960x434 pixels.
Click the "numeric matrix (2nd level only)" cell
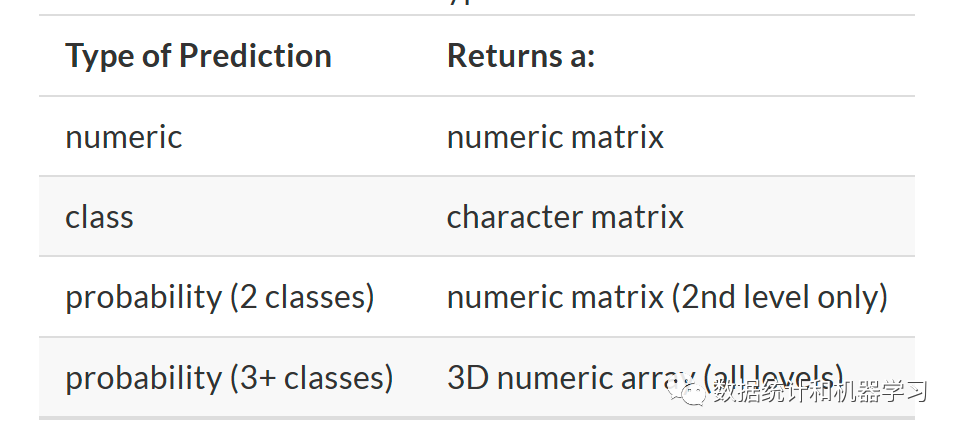pos(667,297)
